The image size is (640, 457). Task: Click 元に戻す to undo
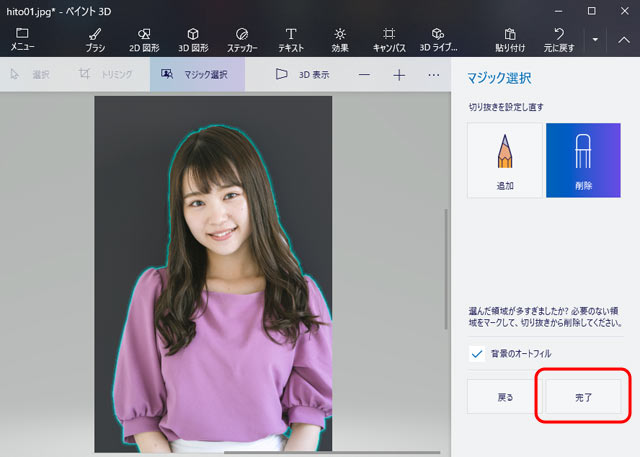[x=559, y=40]
